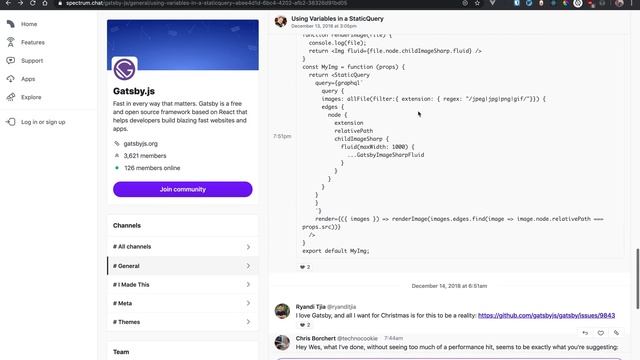Click the December 14, 2018 date divider
The height and width of the screenshot is (360, 640).
point(449,286)
